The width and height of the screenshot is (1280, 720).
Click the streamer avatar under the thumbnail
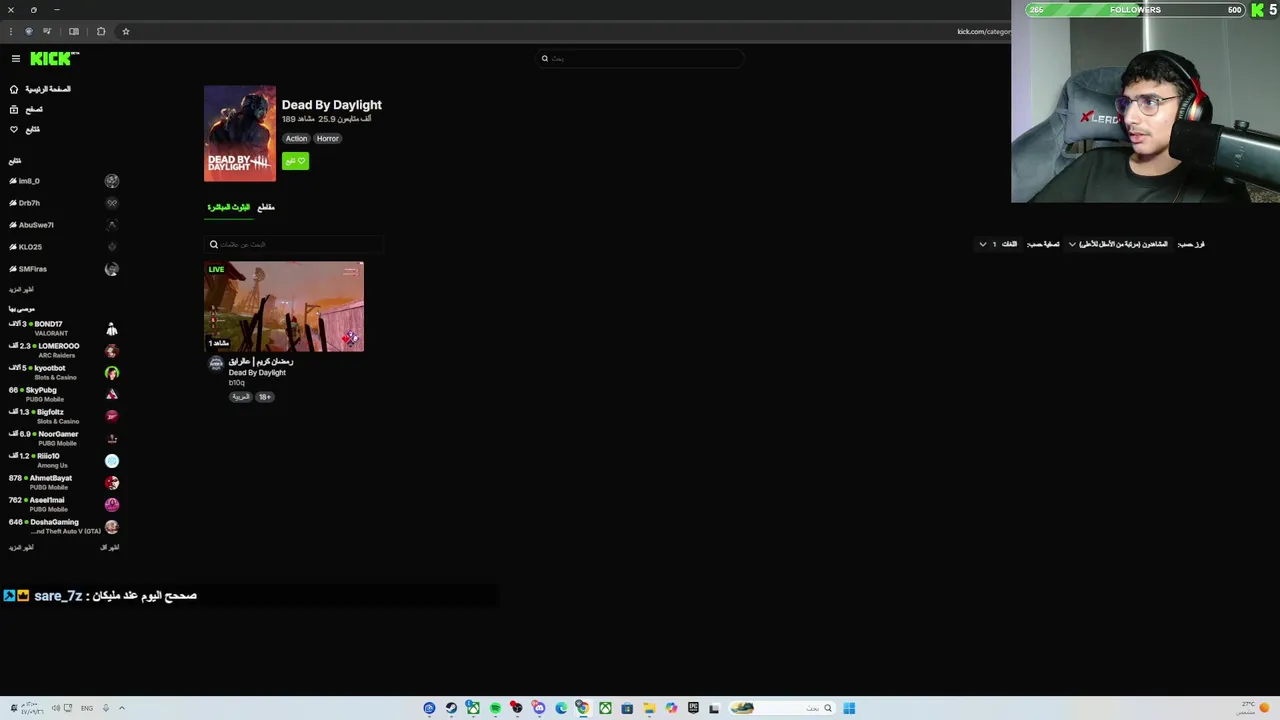coord(215,364)
